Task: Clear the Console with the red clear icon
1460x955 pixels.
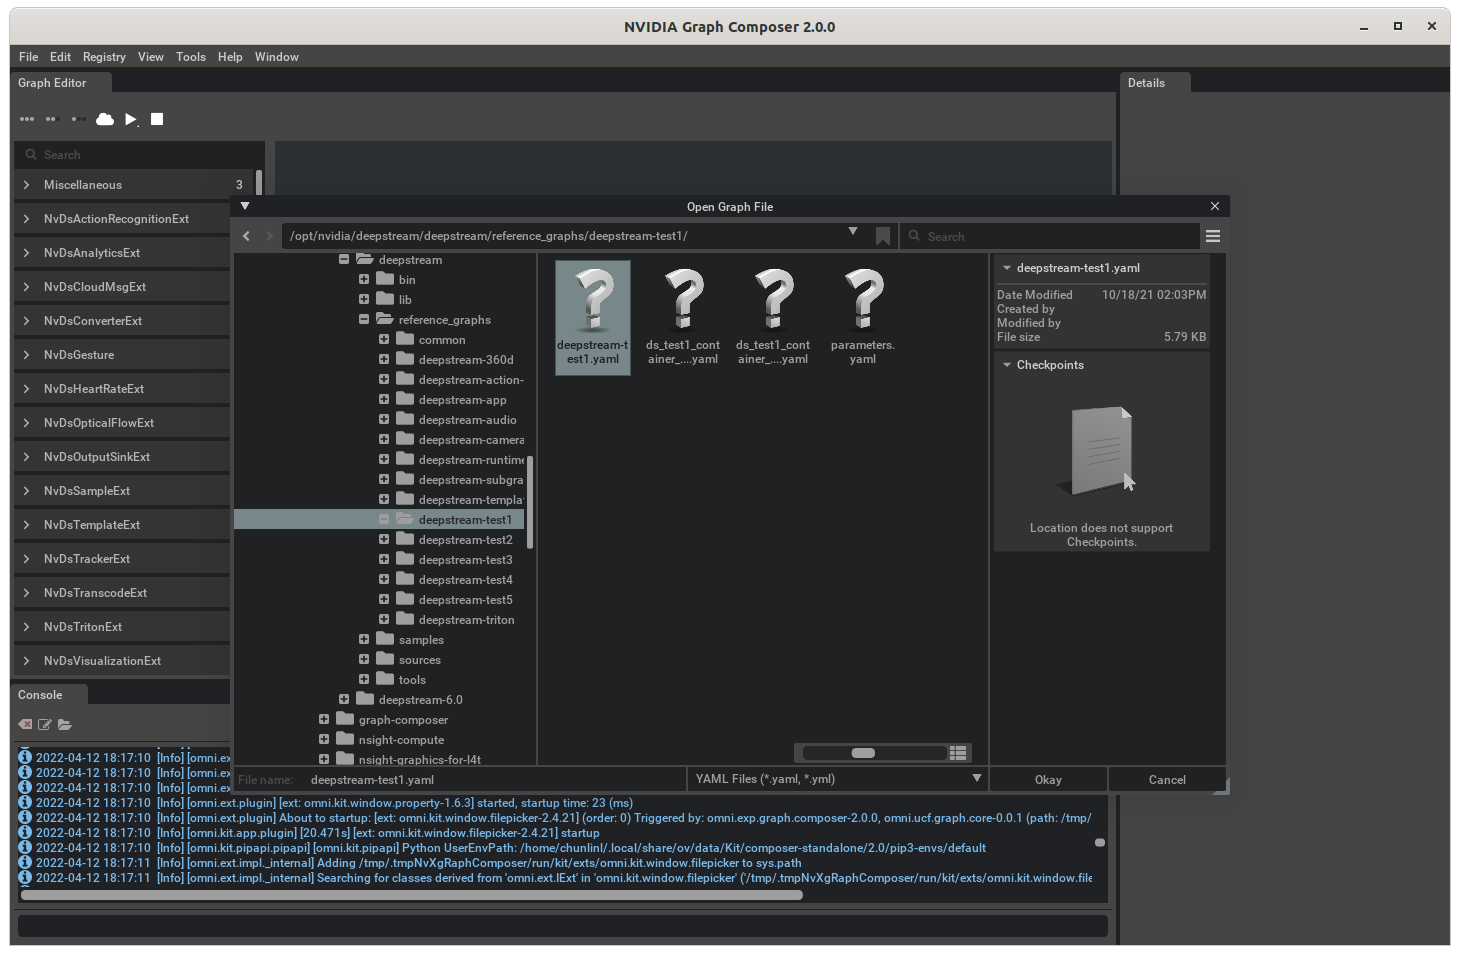Action: point(24,724)
